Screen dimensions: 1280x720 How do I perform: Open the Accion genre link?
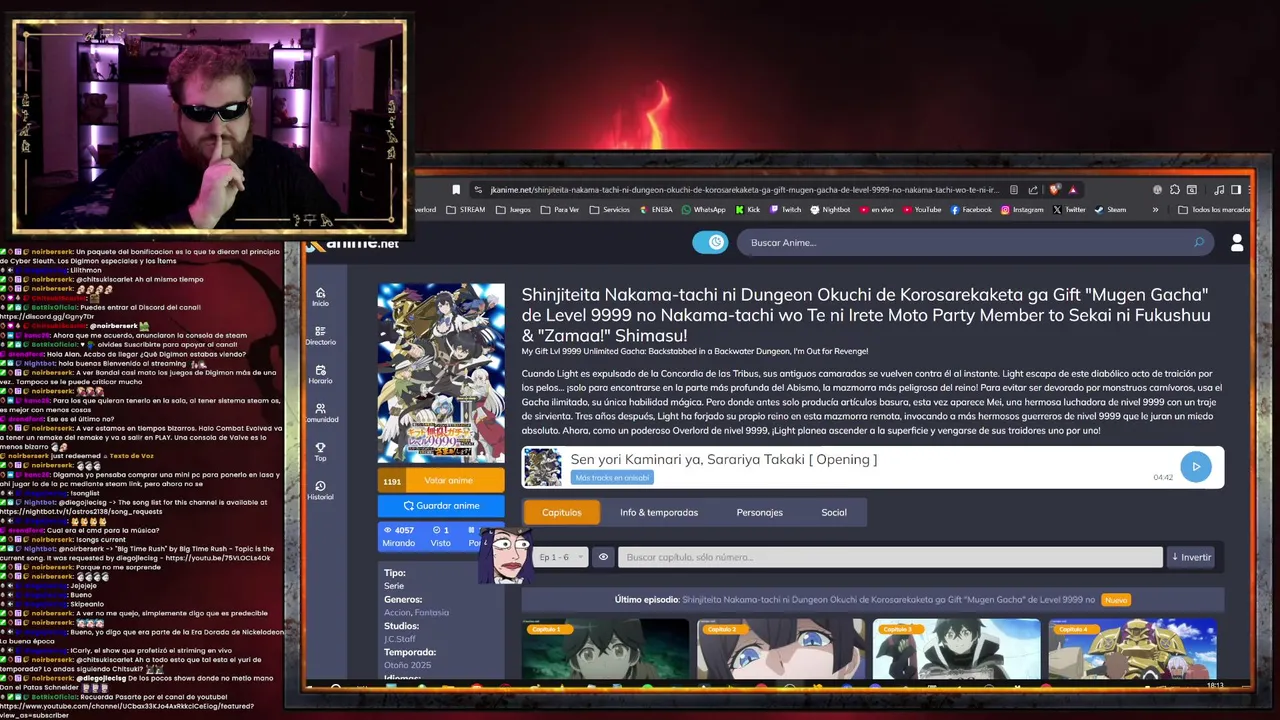click(397, 612)
